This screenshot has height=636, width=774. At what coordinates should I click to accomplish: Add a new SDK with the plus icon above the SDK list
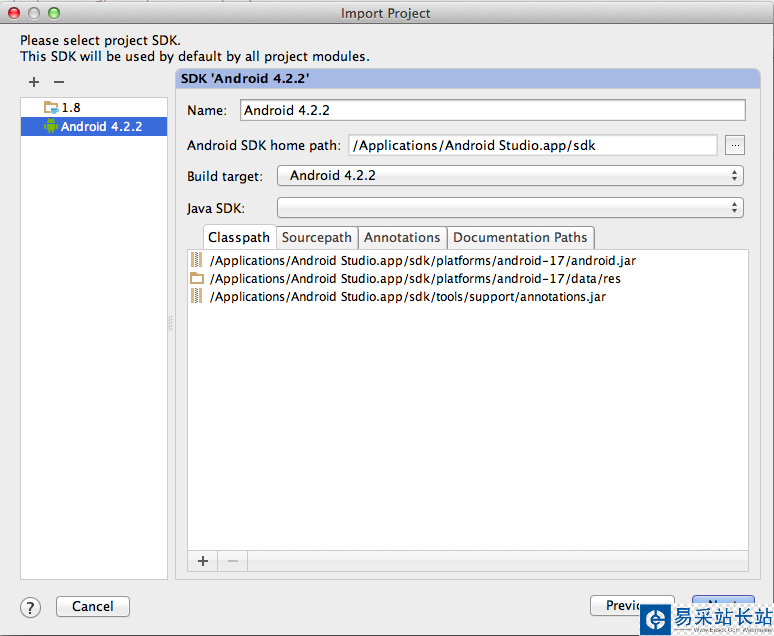click(34, 82)
